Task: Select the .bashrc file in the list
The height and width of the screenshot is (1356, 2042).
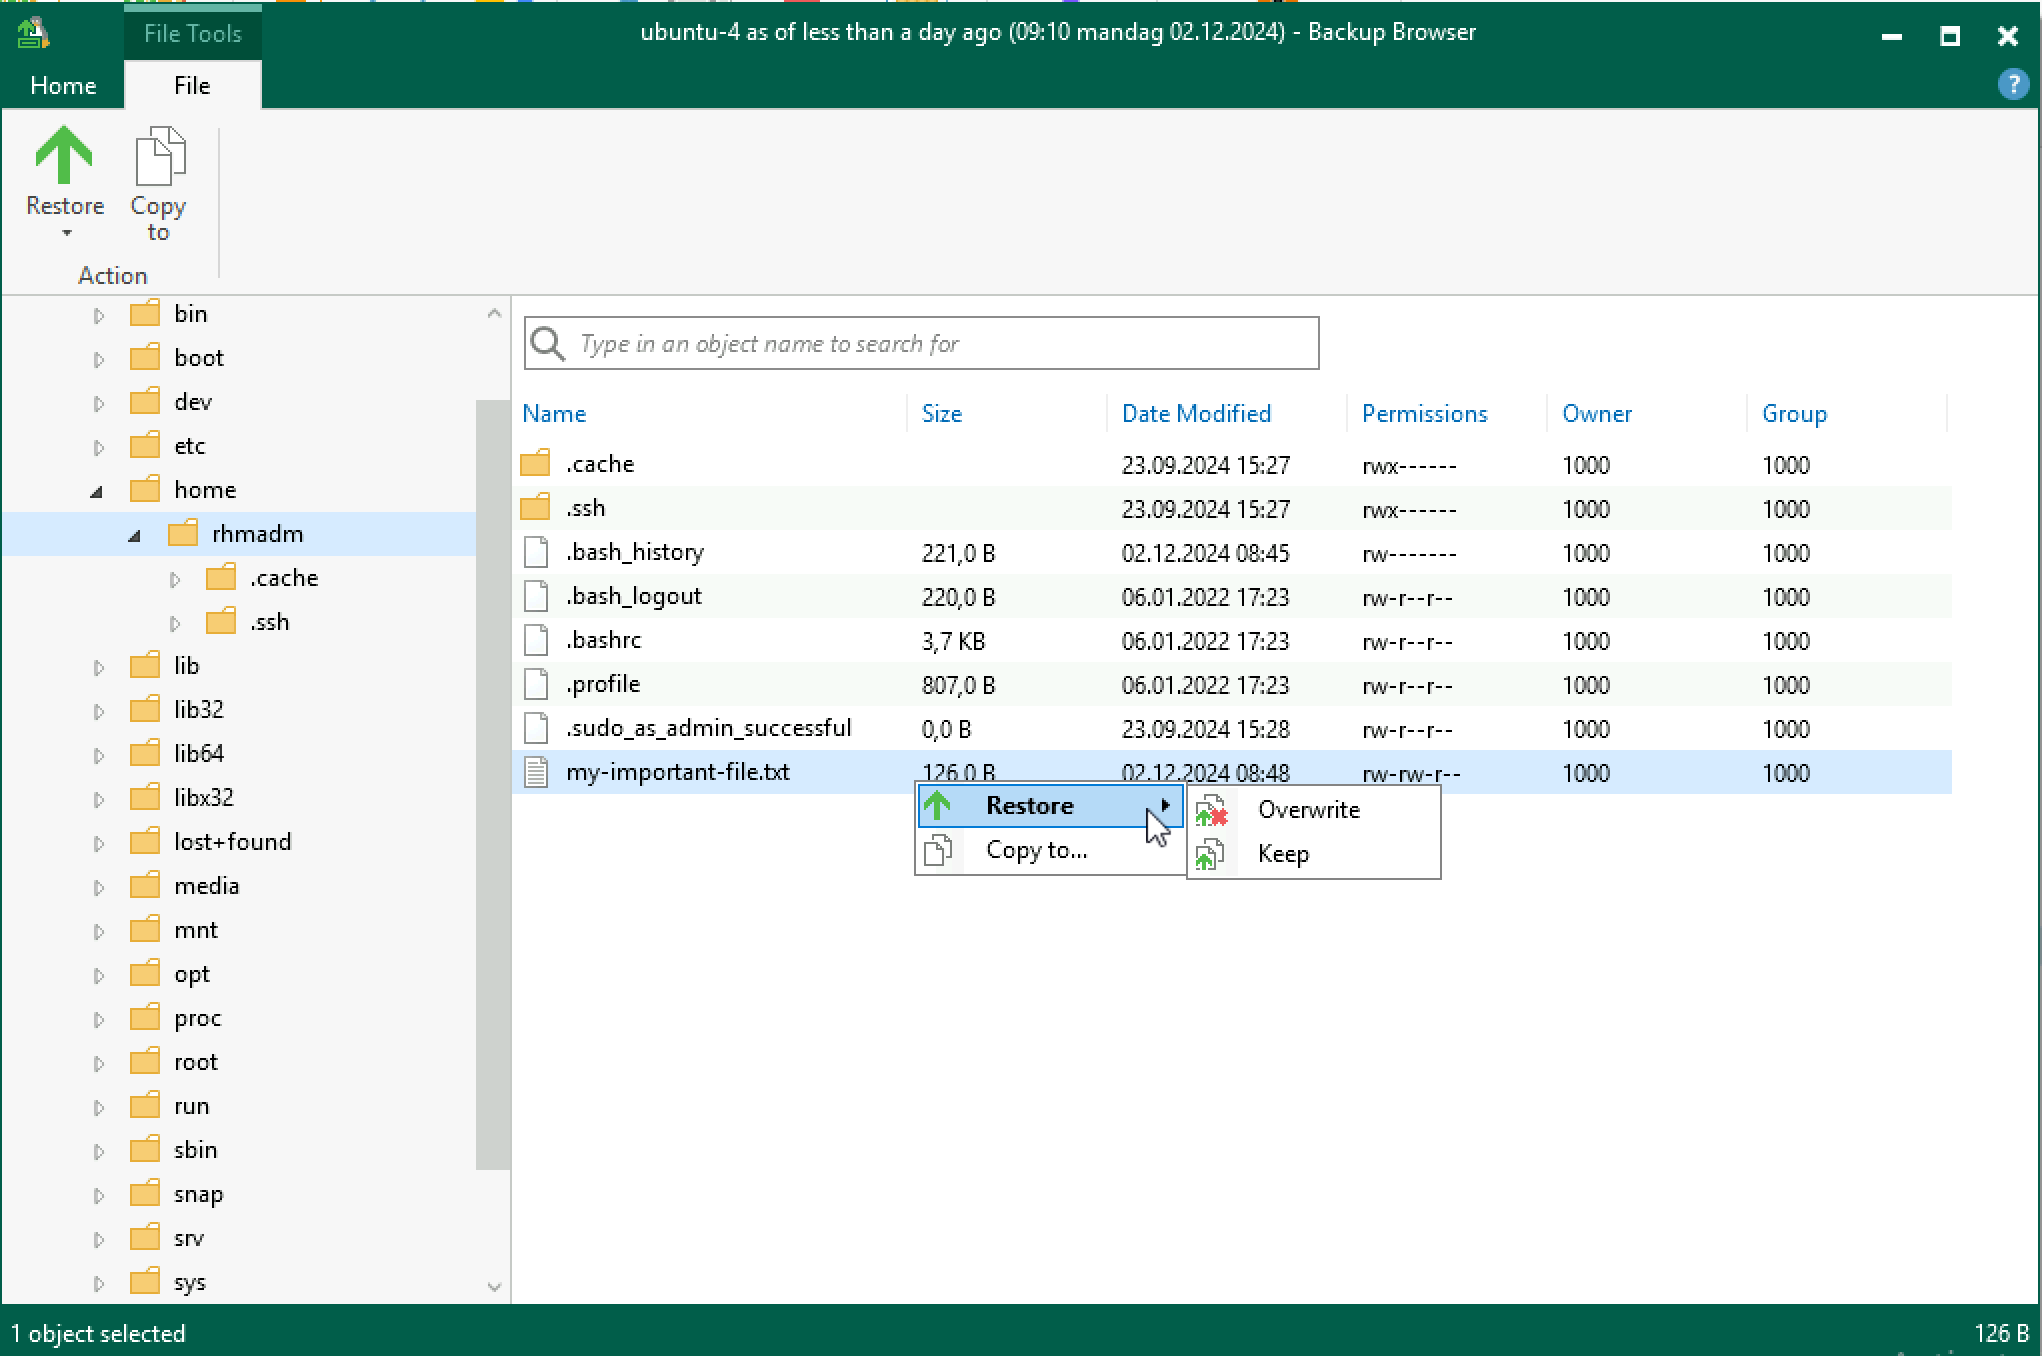Action: pos(604,640)
